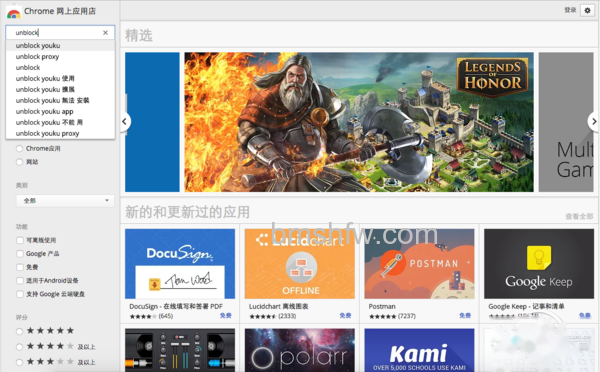Select the Chrome应用 radio button
This screenshot has width=600, height=372.
[19, 148]
